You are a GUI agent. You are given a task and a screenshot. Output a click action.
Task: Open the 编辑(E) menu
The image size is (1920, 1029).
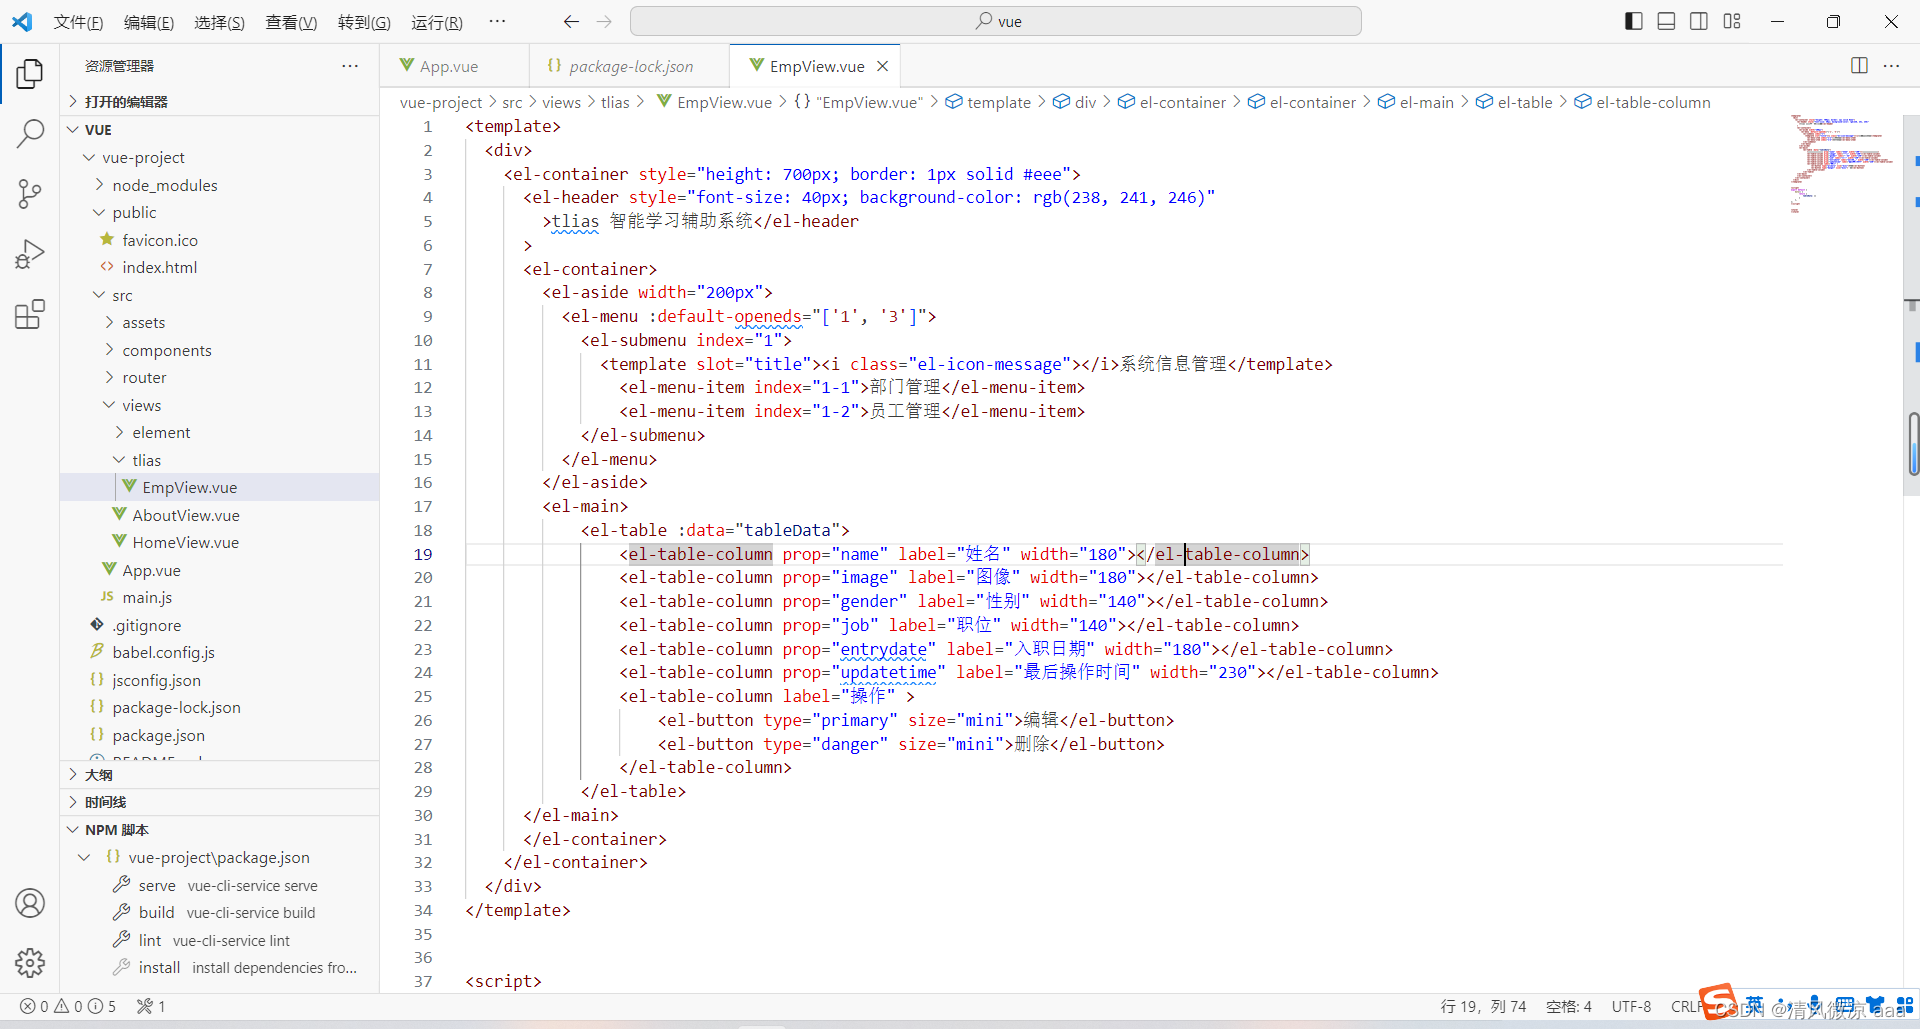(x=149, y=22)
